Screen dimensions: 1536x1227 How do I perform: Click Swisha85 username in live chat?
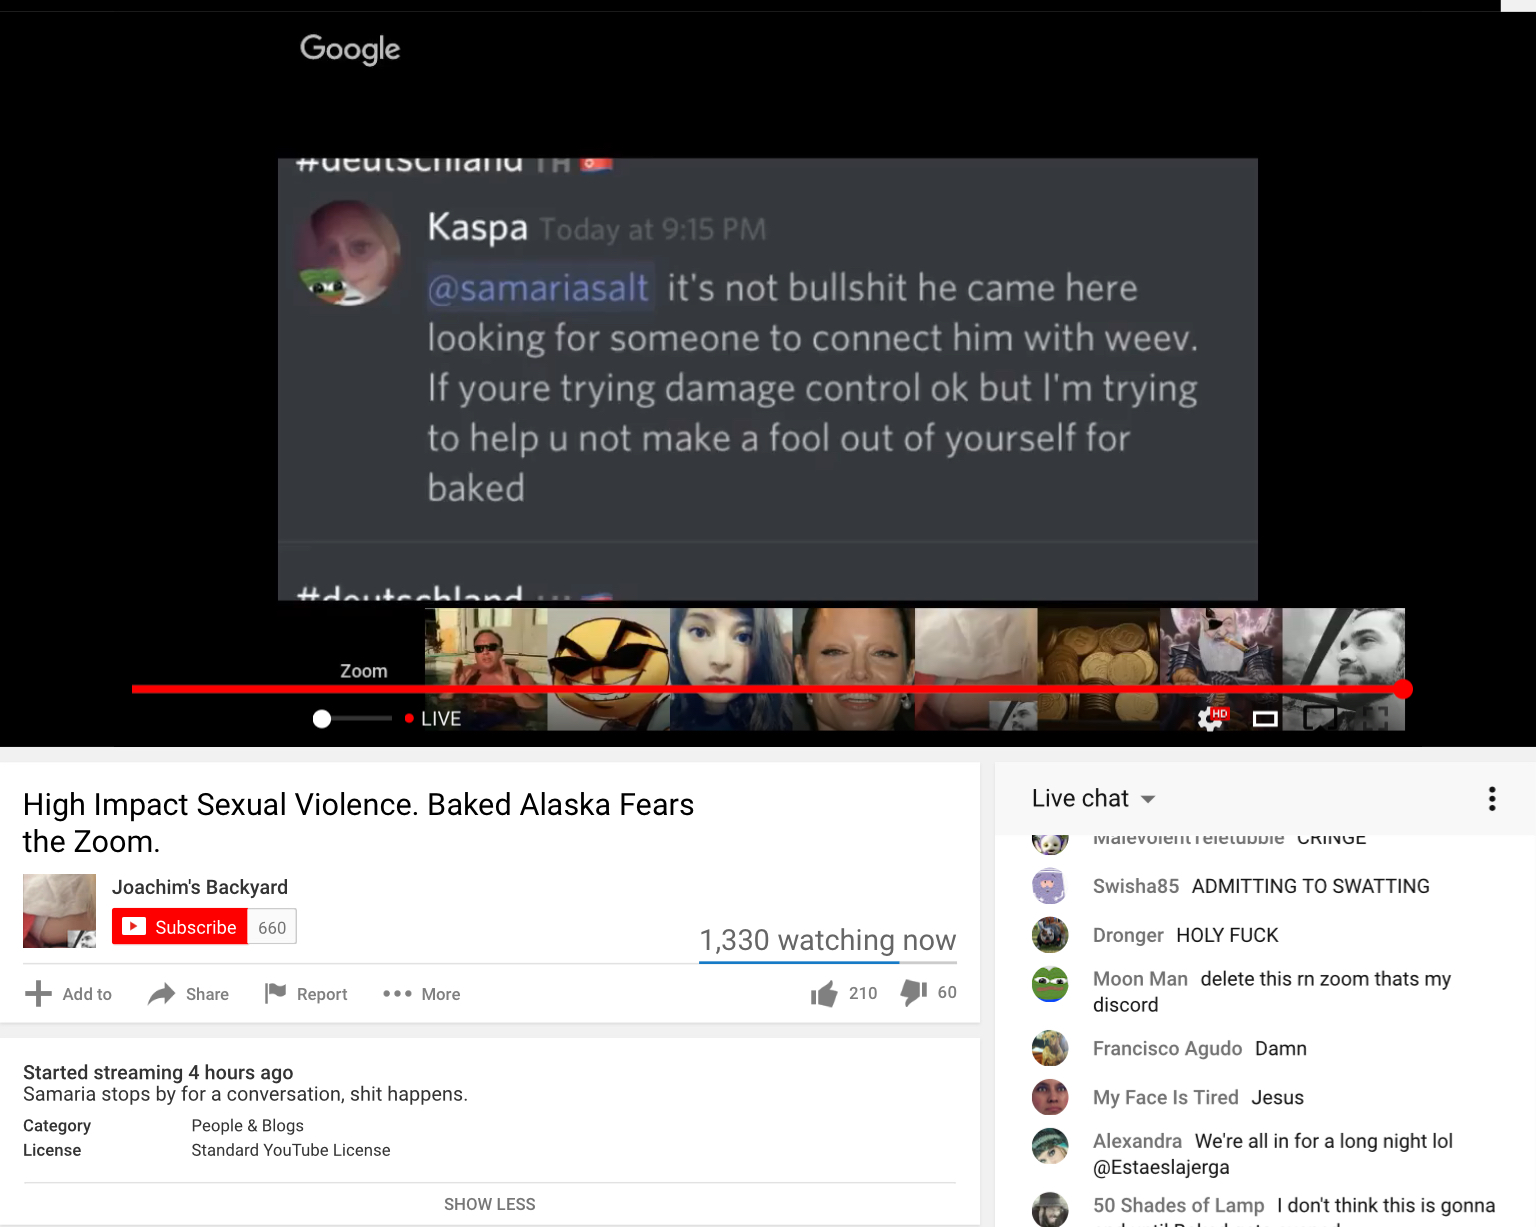[x=1136, y=886]
